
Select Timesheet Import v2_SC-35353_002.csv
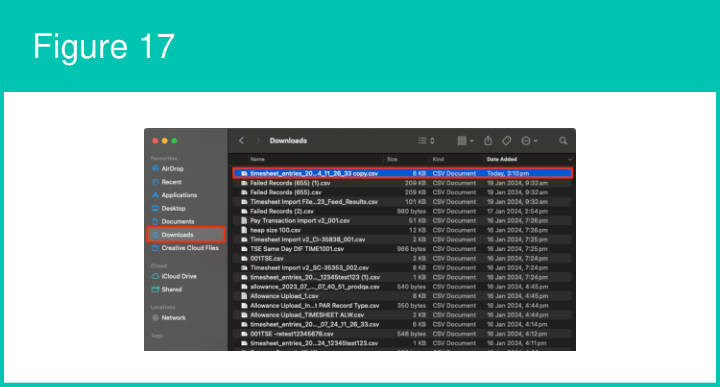403,268
